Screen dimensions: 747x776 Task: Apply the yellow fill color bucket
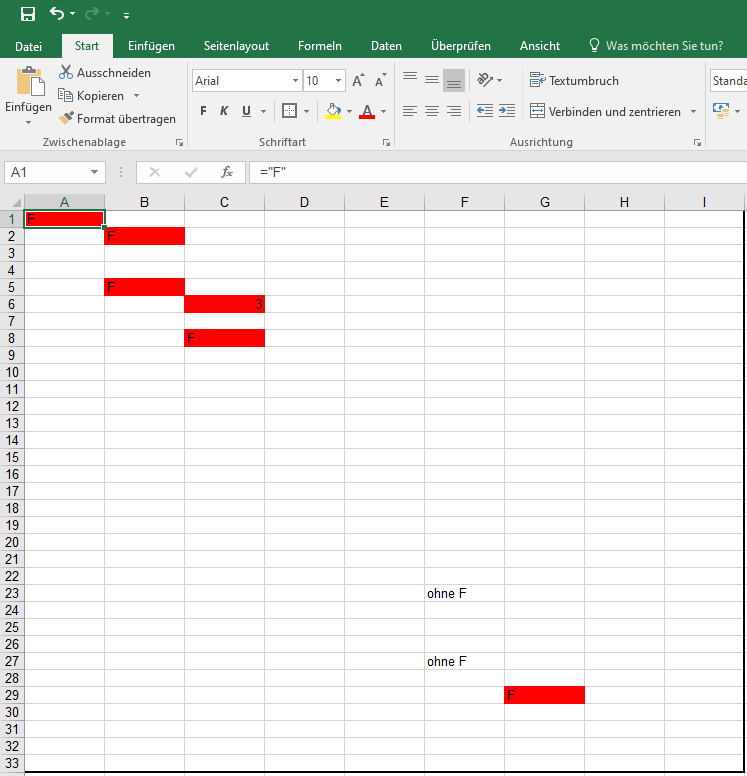333,111
